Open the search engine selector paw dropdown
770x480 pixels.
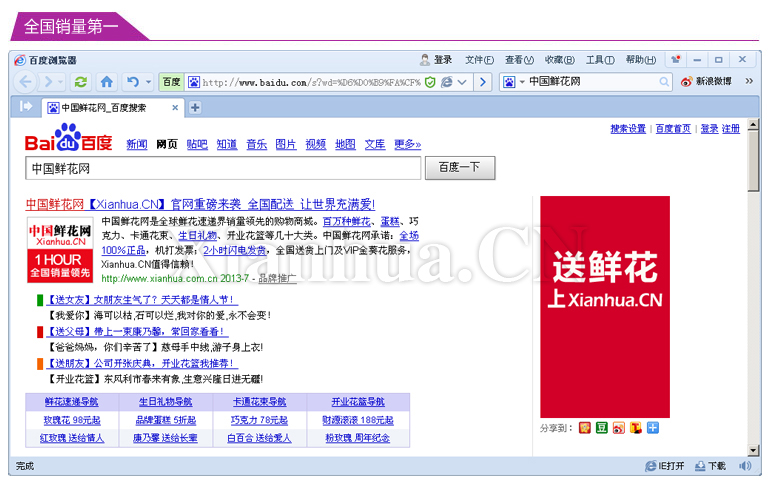[513, 82]
